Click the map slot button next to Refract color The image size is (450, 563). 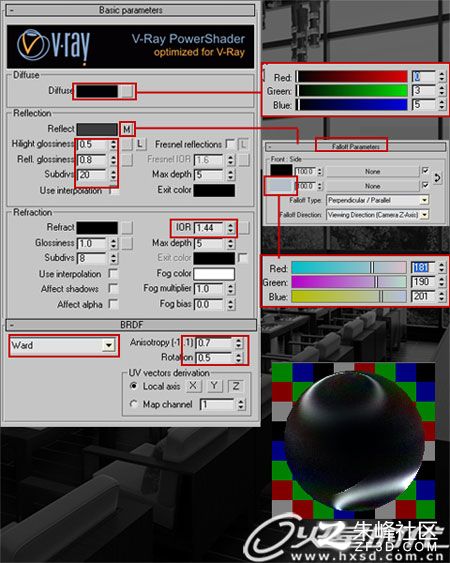click(126, 228)
